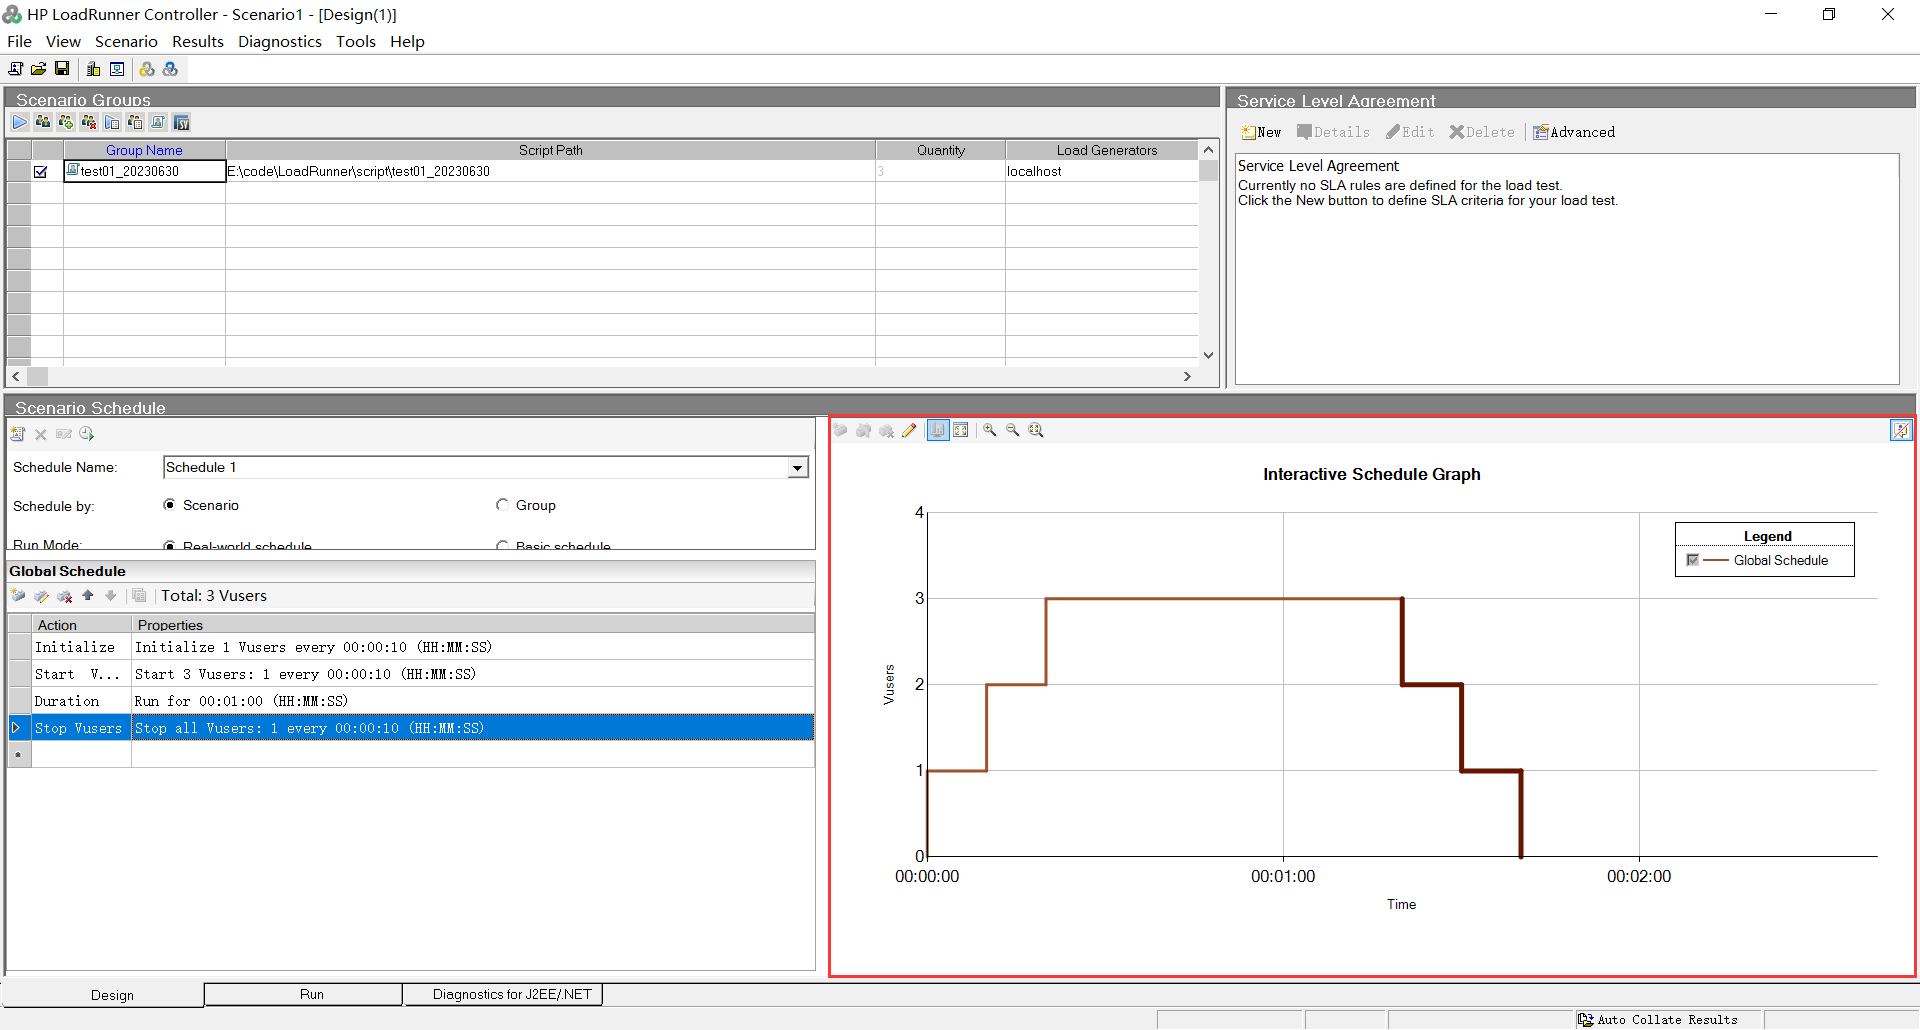
Task: Open the Schedule Name dropdown
Action: (797, 467)
